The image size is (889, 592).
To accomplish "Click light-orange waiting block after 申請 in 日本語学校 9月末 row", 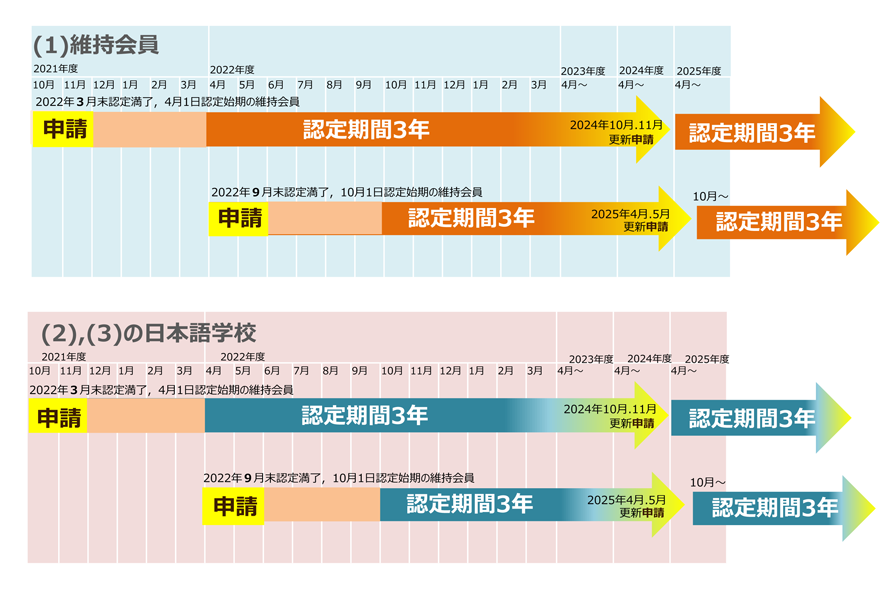I will coord(322,505).
